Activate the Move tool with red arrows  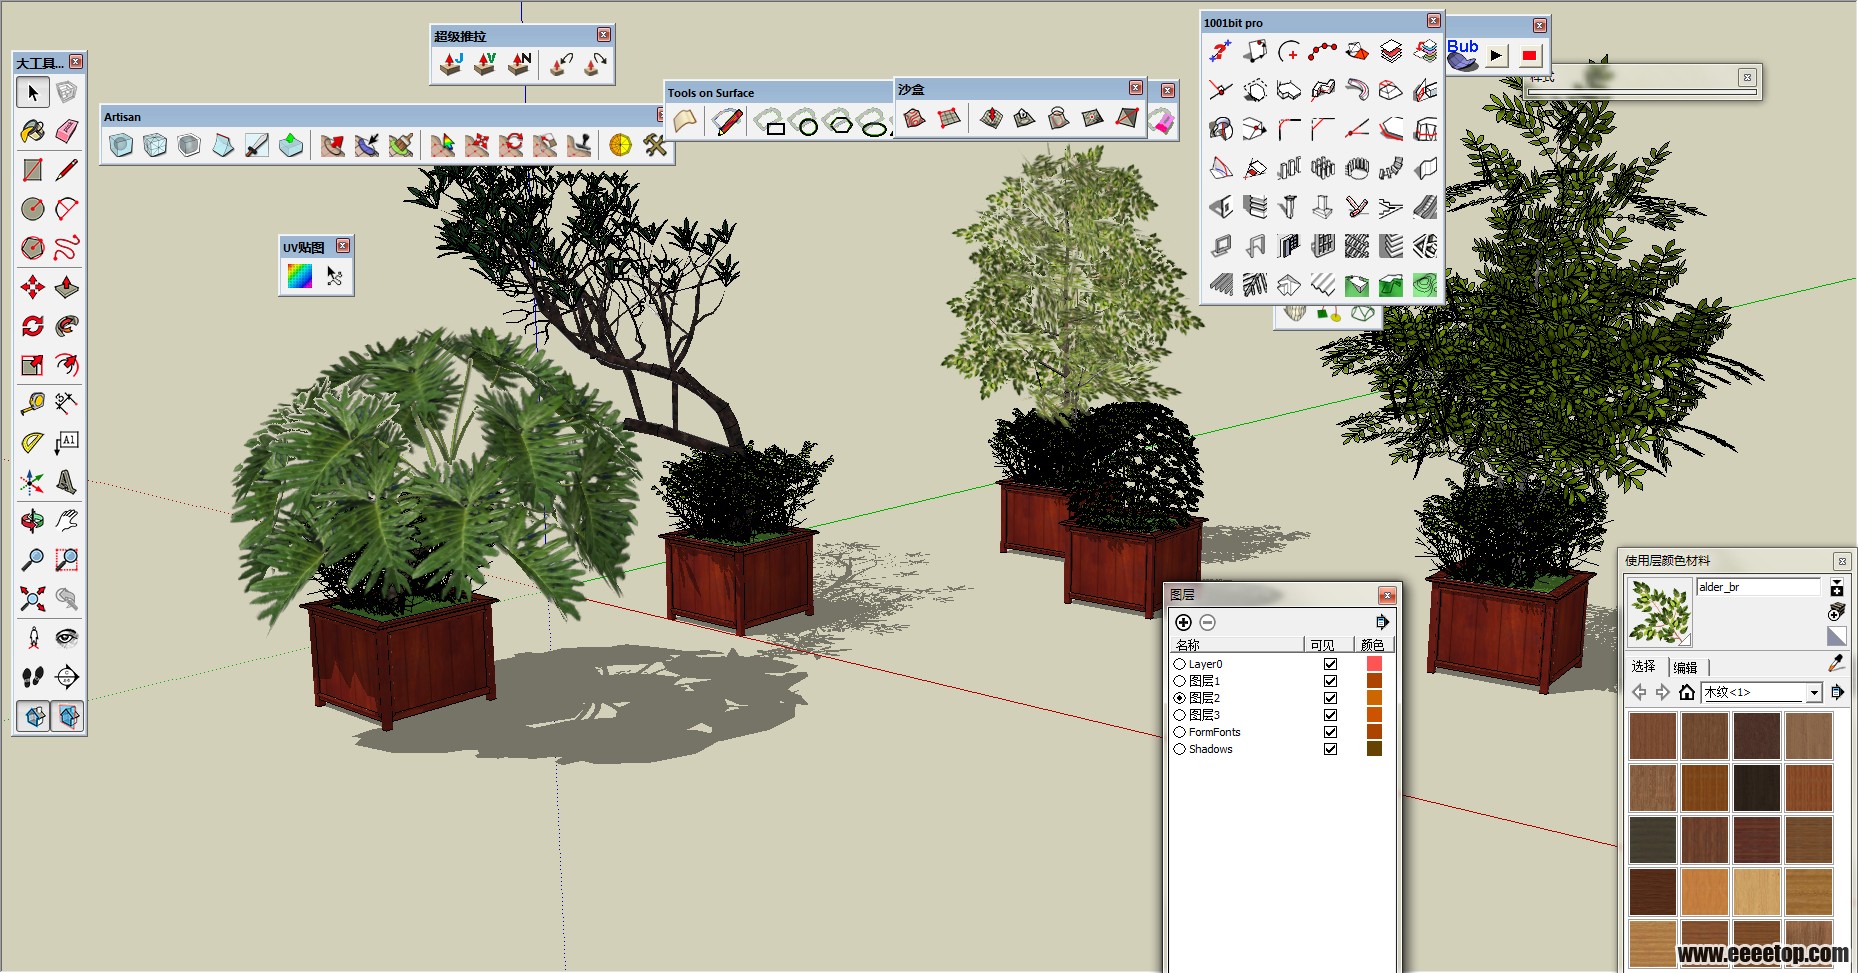coord(33,288)
